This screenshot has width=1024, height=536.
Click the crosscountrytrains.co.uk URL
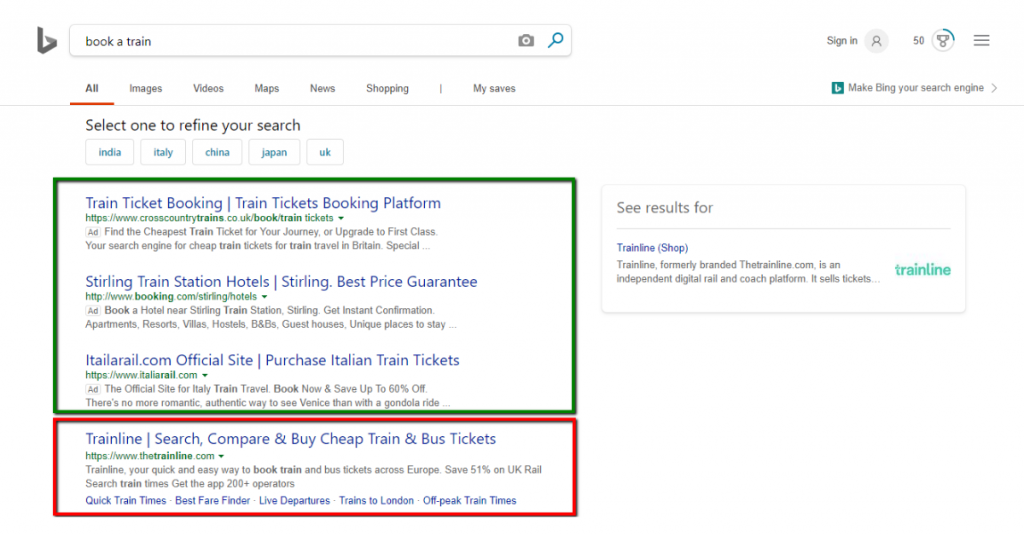209,218
